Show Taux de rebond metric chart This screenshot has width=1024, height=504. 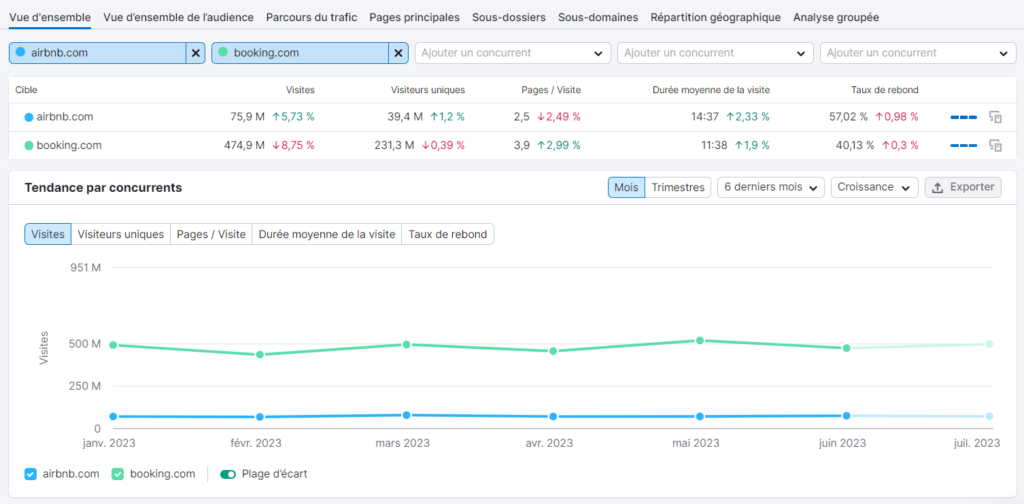448,234
